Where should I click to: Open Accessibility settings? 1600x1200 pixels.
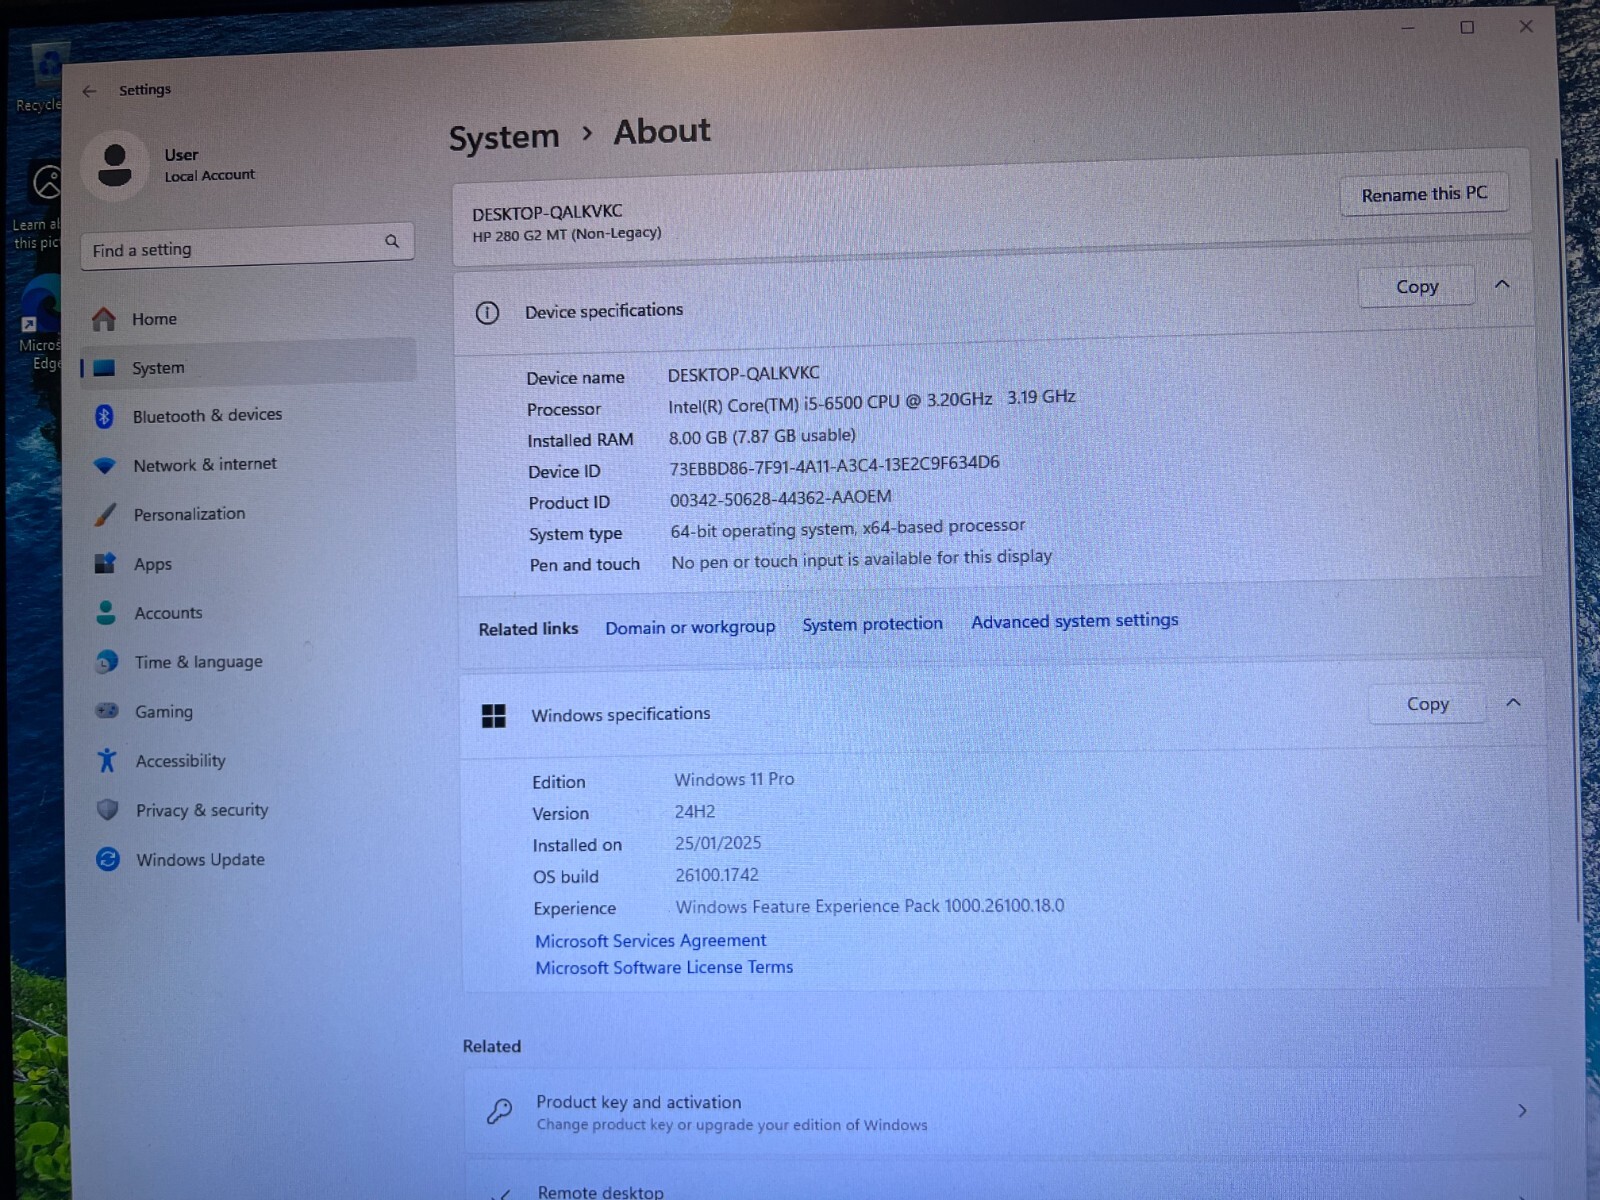pos(180,761)
